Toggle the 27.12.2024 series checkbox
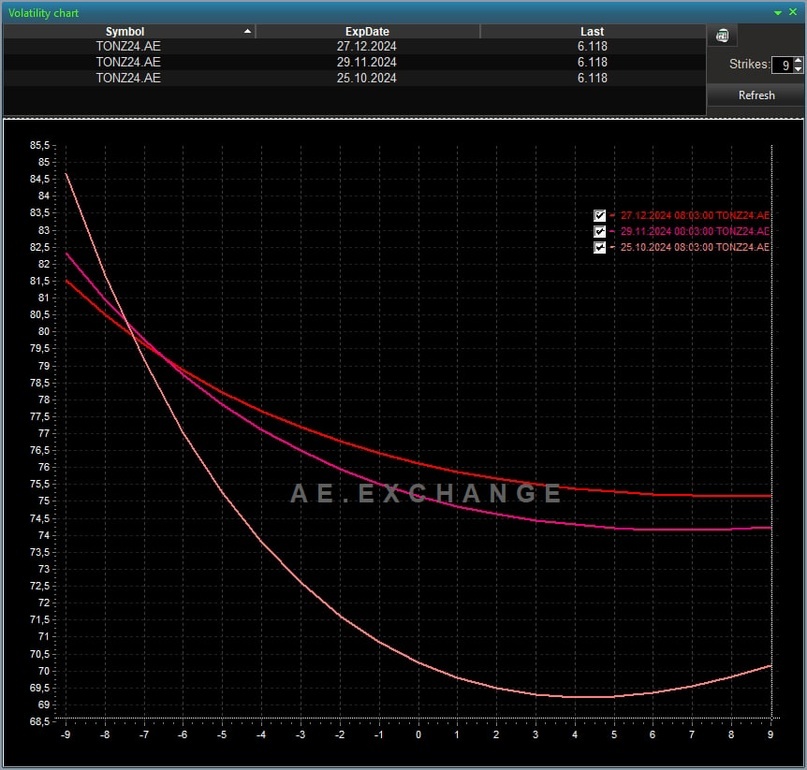The height and width of the screenshot is (770, 807). tap(599, 216)
